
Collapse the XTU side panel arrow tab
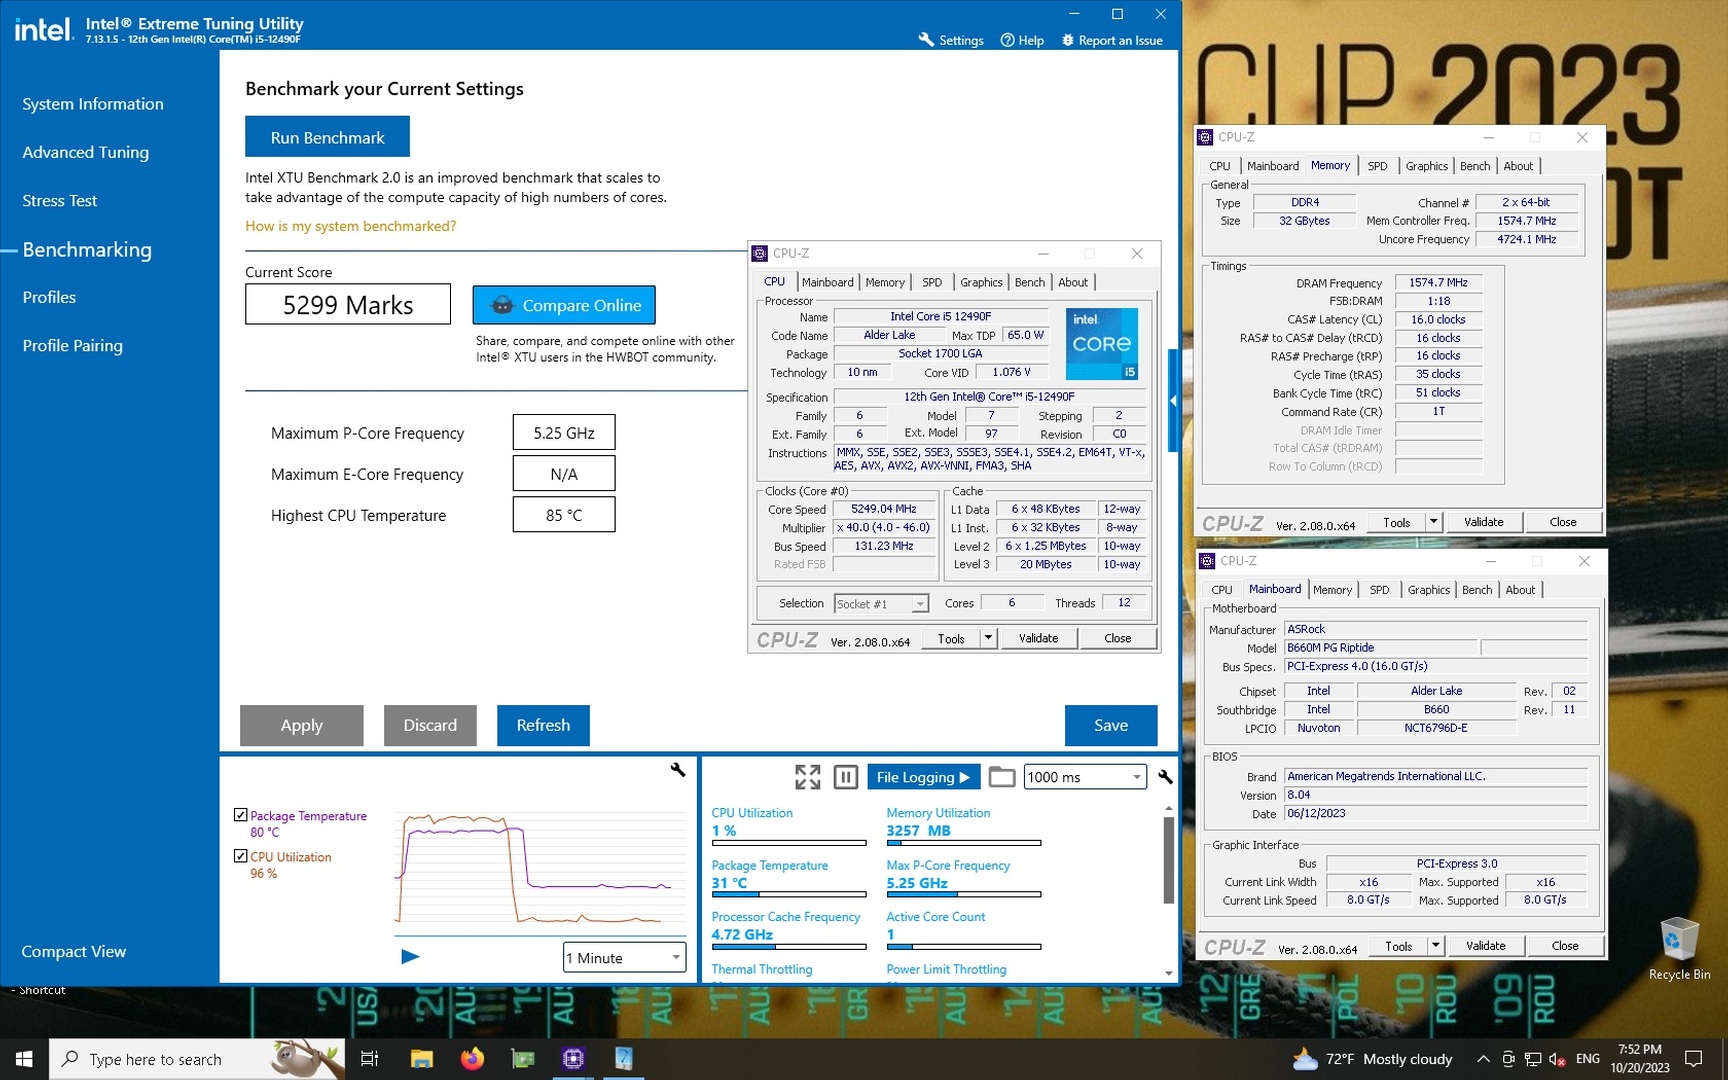(x=1173, y=400)
